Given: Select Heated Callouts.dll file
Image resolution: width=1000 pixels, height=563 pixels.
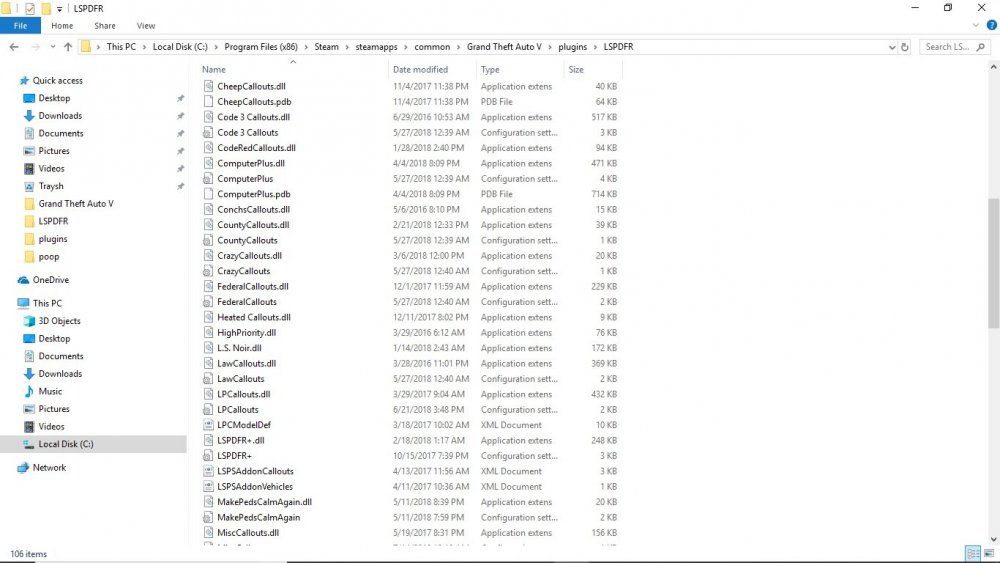Looking at the screenshot, I should click(x=254, y=317).
